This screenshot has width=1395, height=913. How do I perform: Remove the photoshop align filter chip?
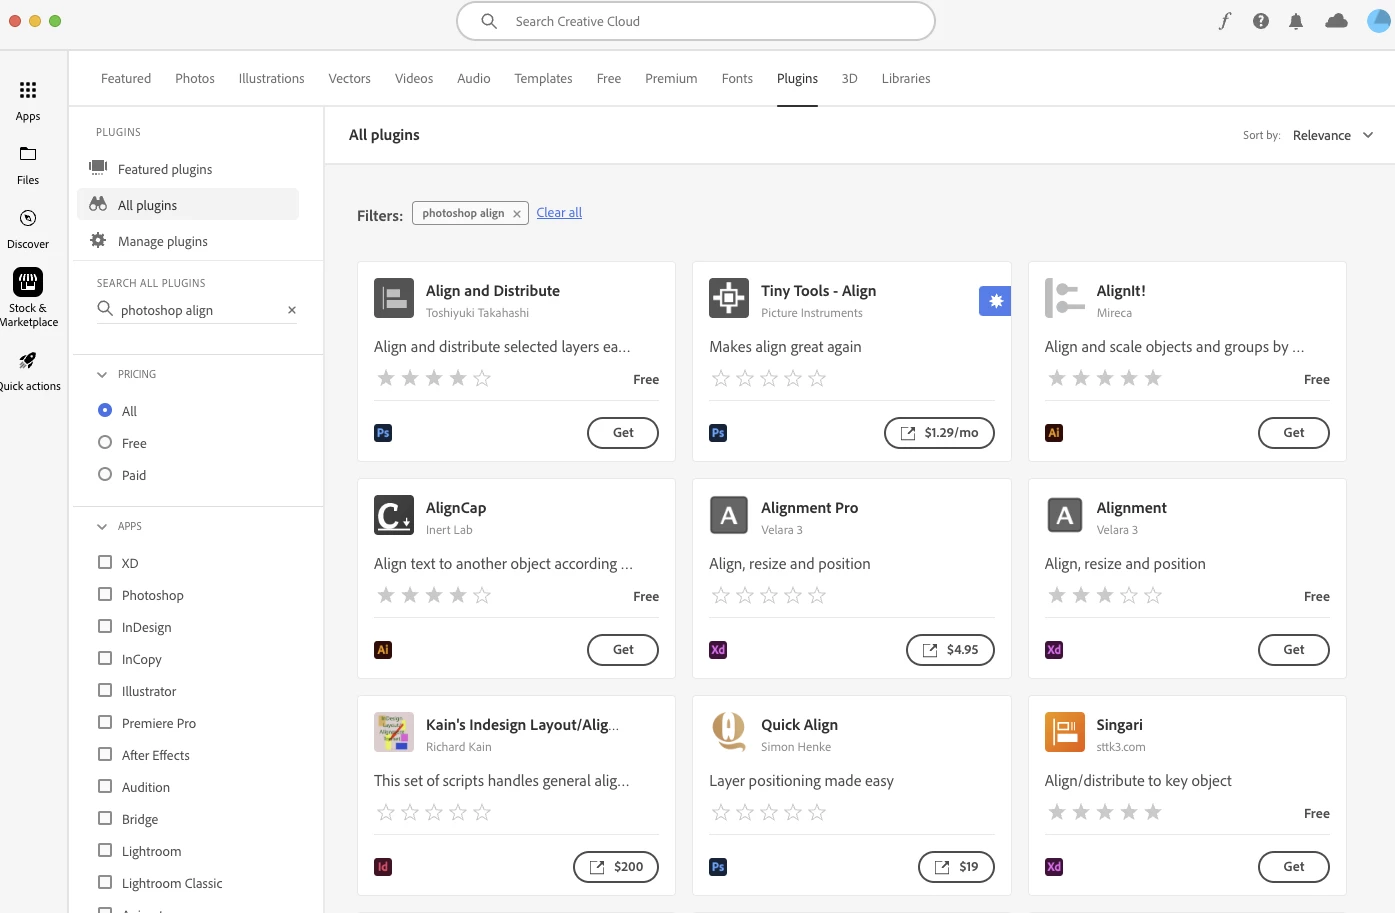[517, 214]
